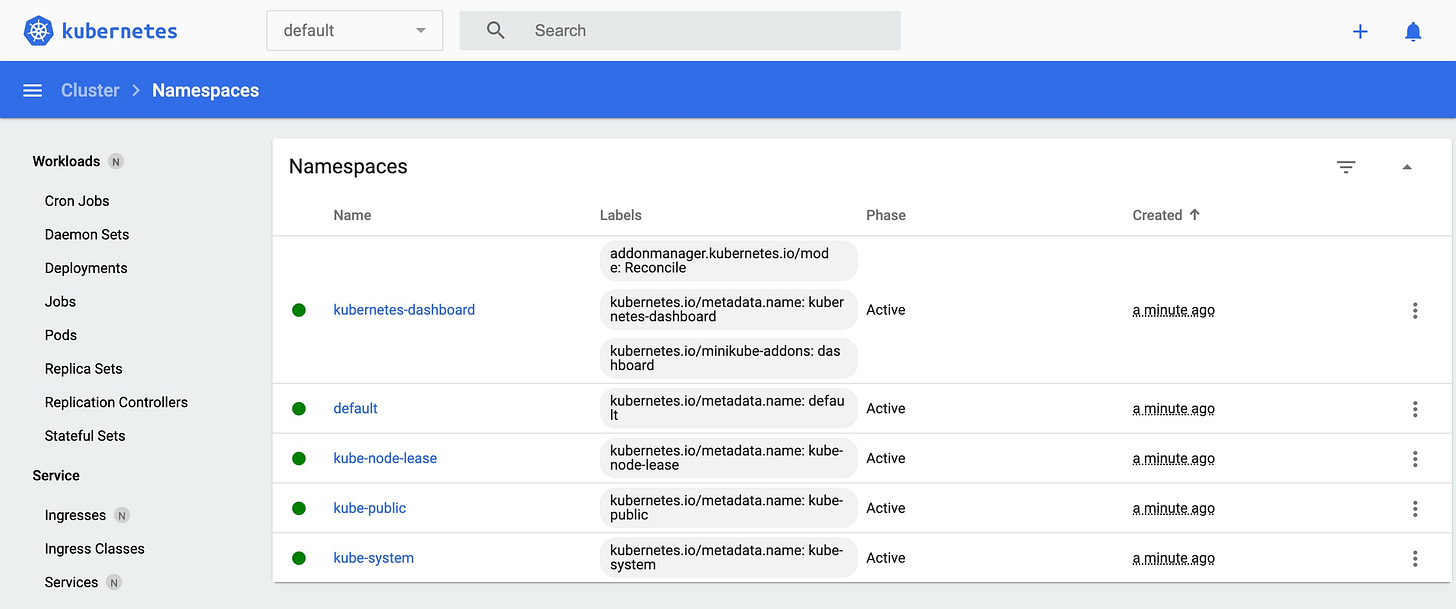This screenshot has width=1456, height=609.
Task: Click into the Search field
Action: tap(680, 30)
